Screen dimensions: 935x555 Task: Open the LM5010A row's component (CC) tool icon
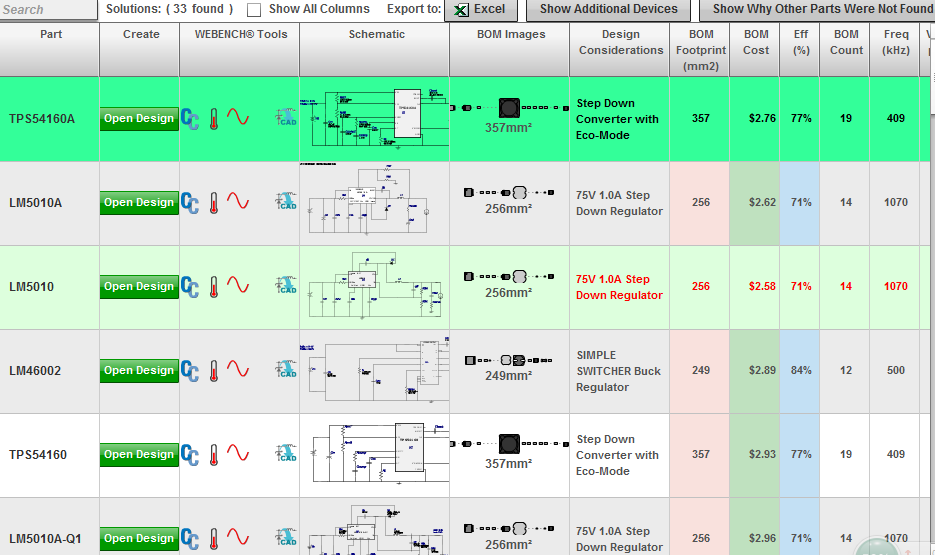click(190, 203)
